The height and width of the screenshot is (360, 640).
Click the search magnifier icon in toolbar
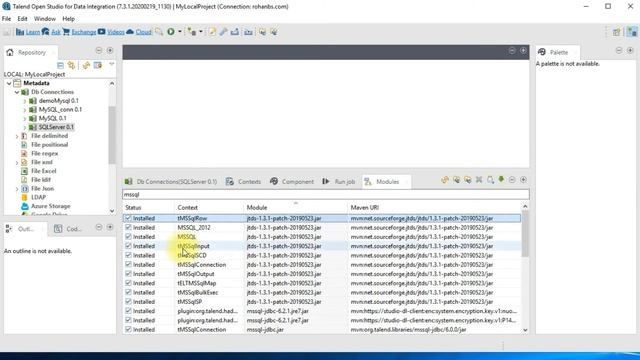(159, 32)
